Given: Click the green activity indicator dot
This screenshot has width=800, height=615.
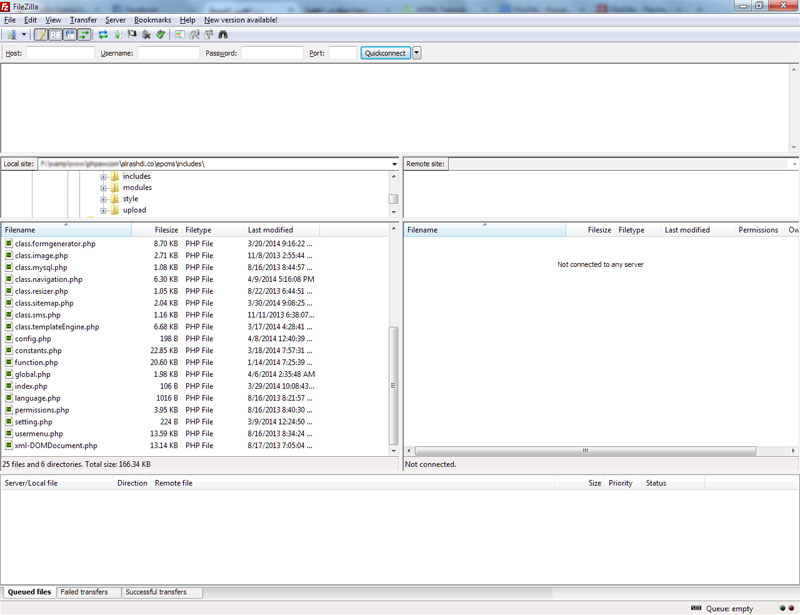Looking at the screenshot, I should point(783,608).
